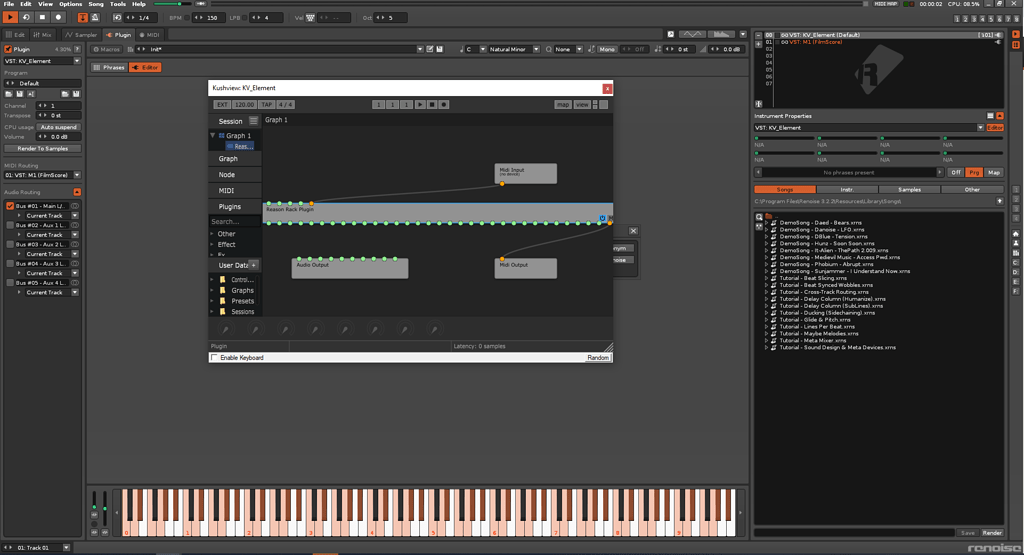Remove instrument slot with minus button

(x=758, y=35)
